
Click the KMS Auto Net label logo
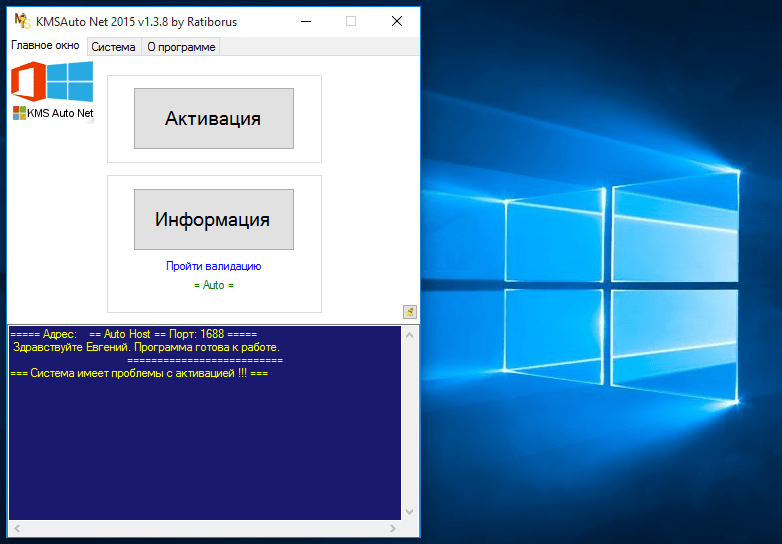pos(53,113)
